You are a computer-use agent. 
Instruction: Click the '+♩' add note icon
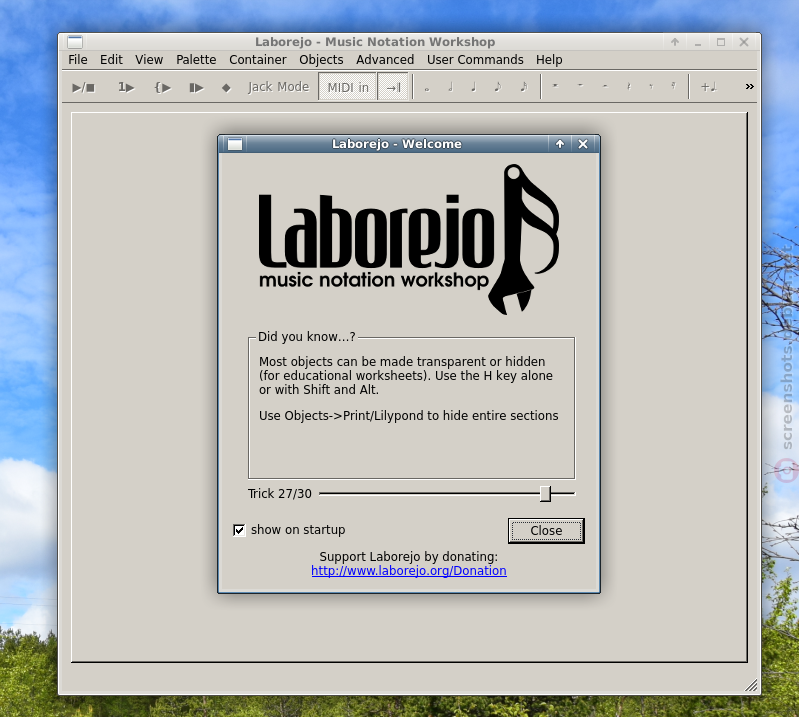coord(709,87)
